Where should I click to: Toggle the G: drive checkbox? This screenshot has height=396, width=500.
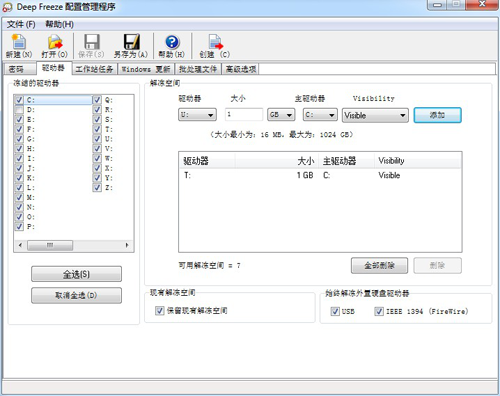[x=19, y=139]
